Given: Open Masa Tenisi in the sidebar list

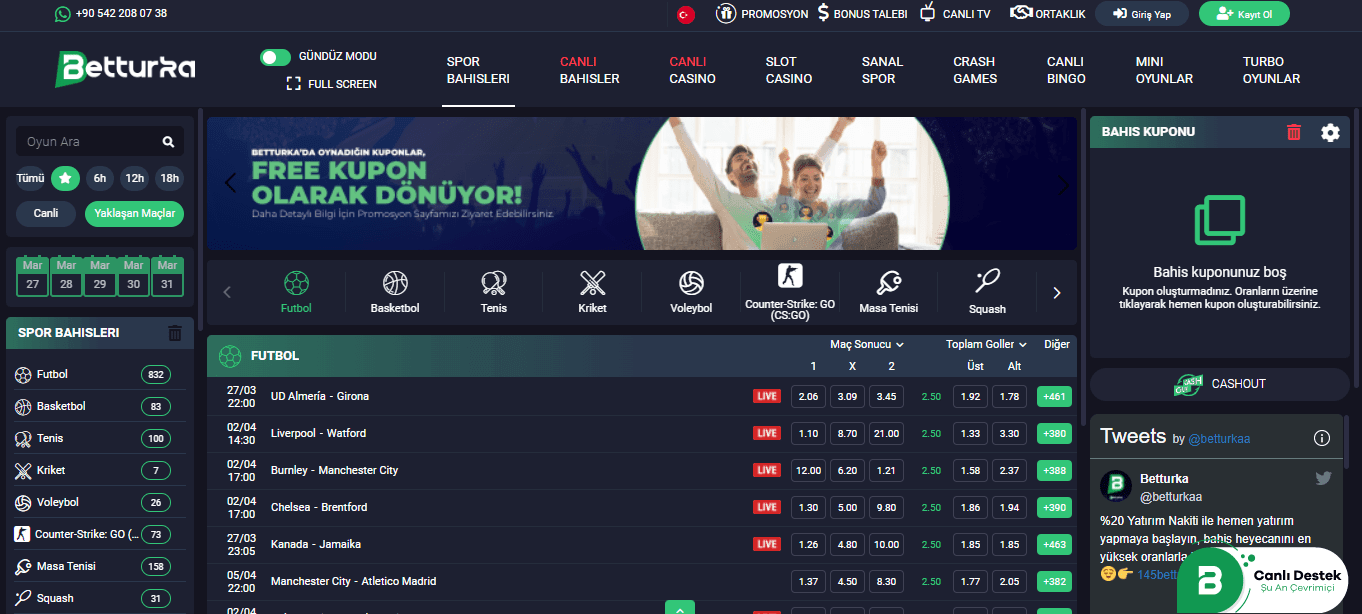Looking at the screenshot, I should click(94, 567).
